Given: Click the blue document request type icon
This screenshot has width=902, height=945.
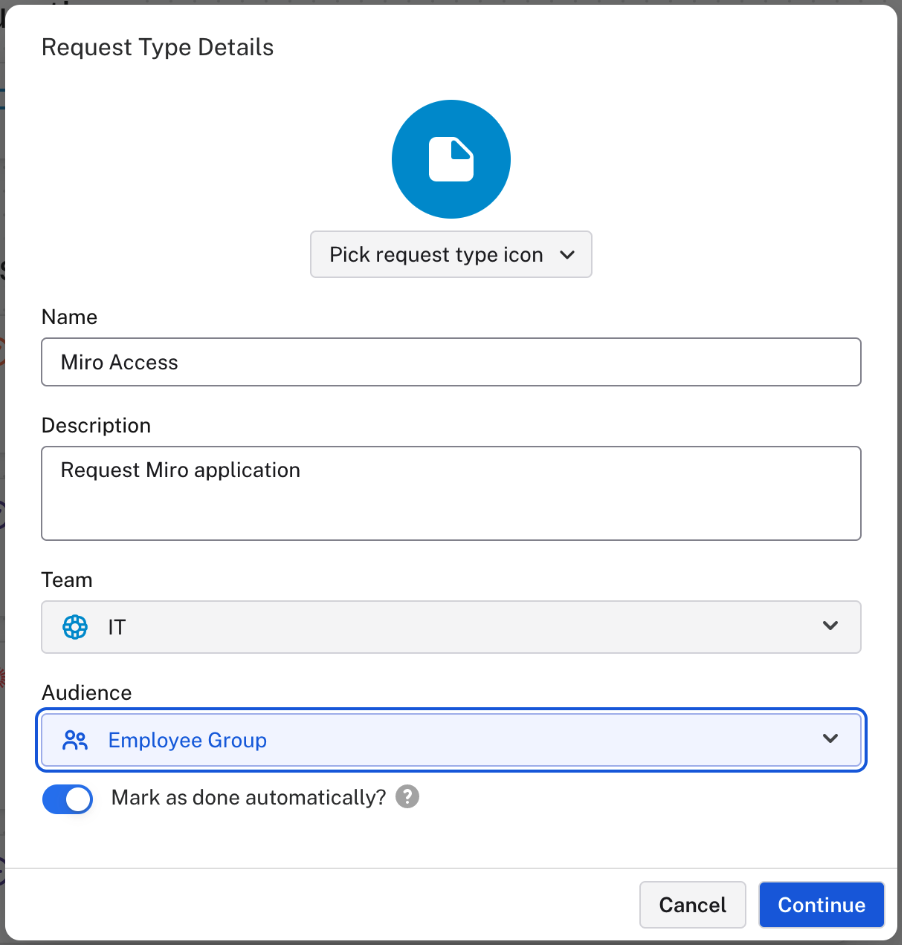Looking at the screenshot, I should click(451, 160).
